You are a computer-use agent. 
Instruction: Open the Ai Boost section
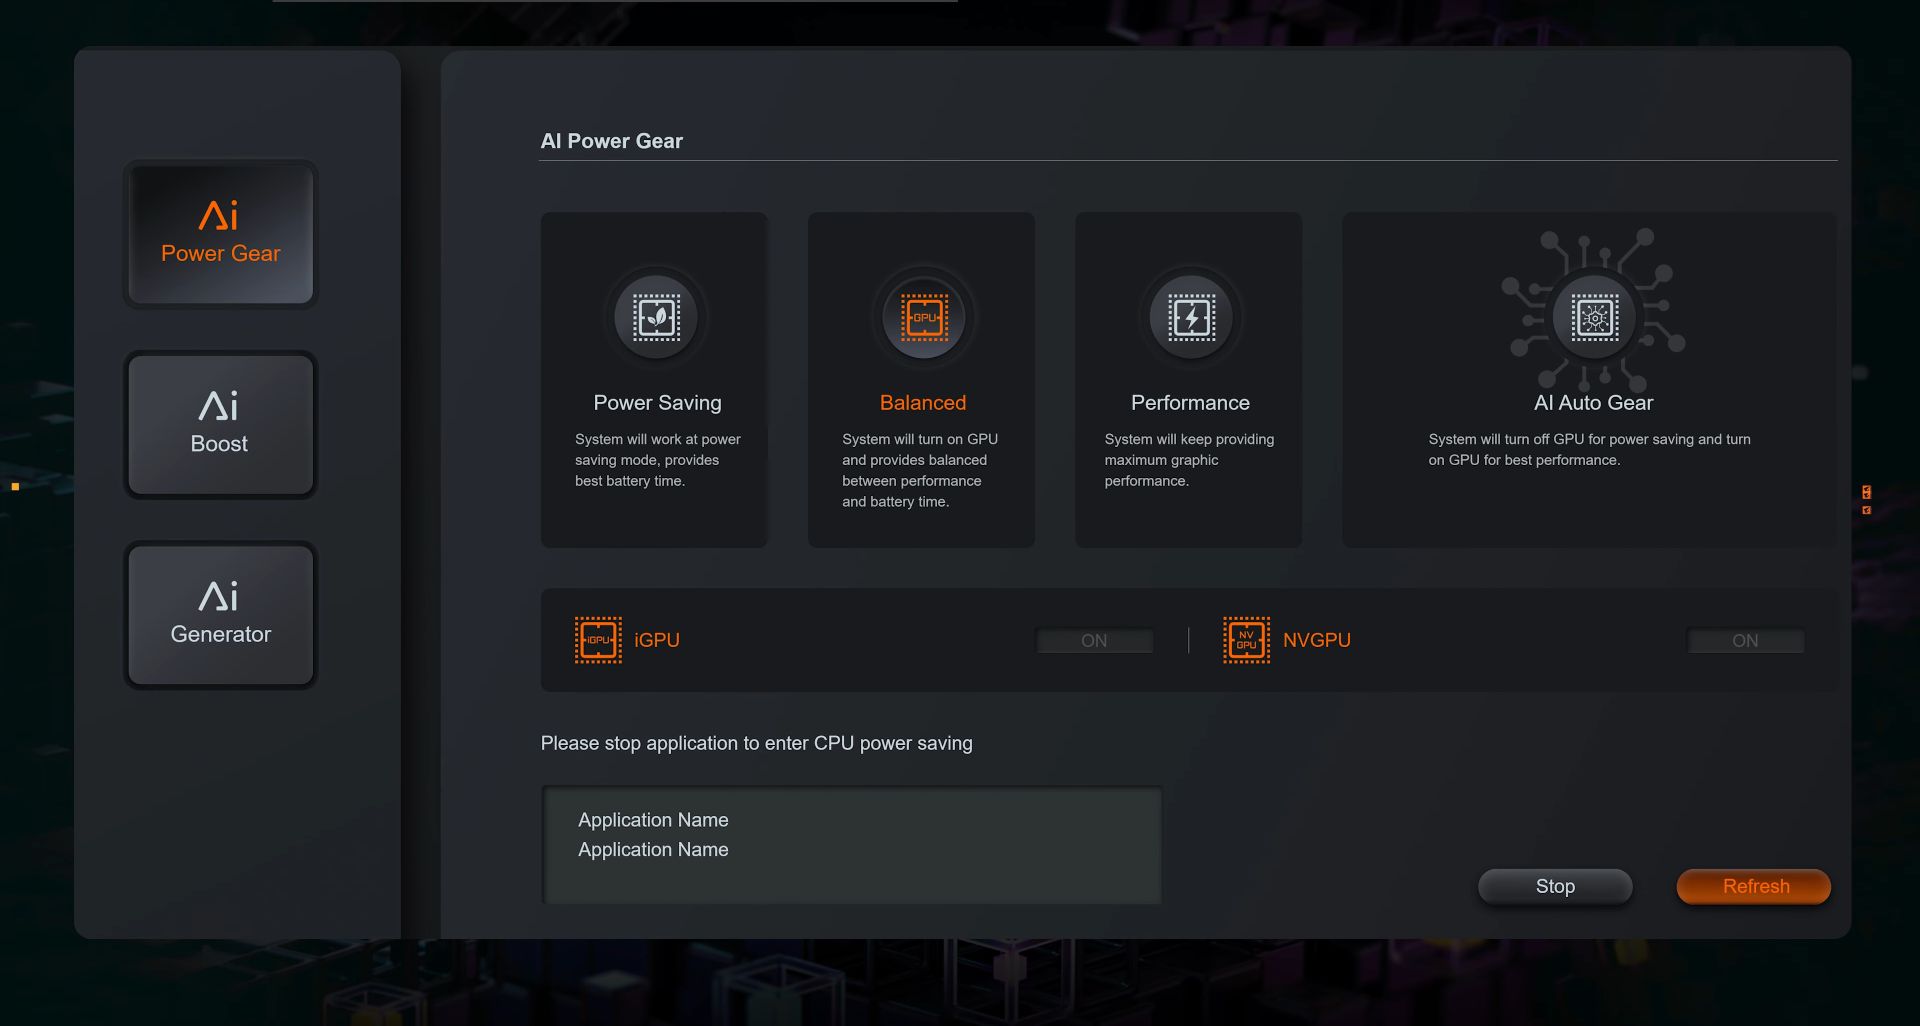pos(219,424)
